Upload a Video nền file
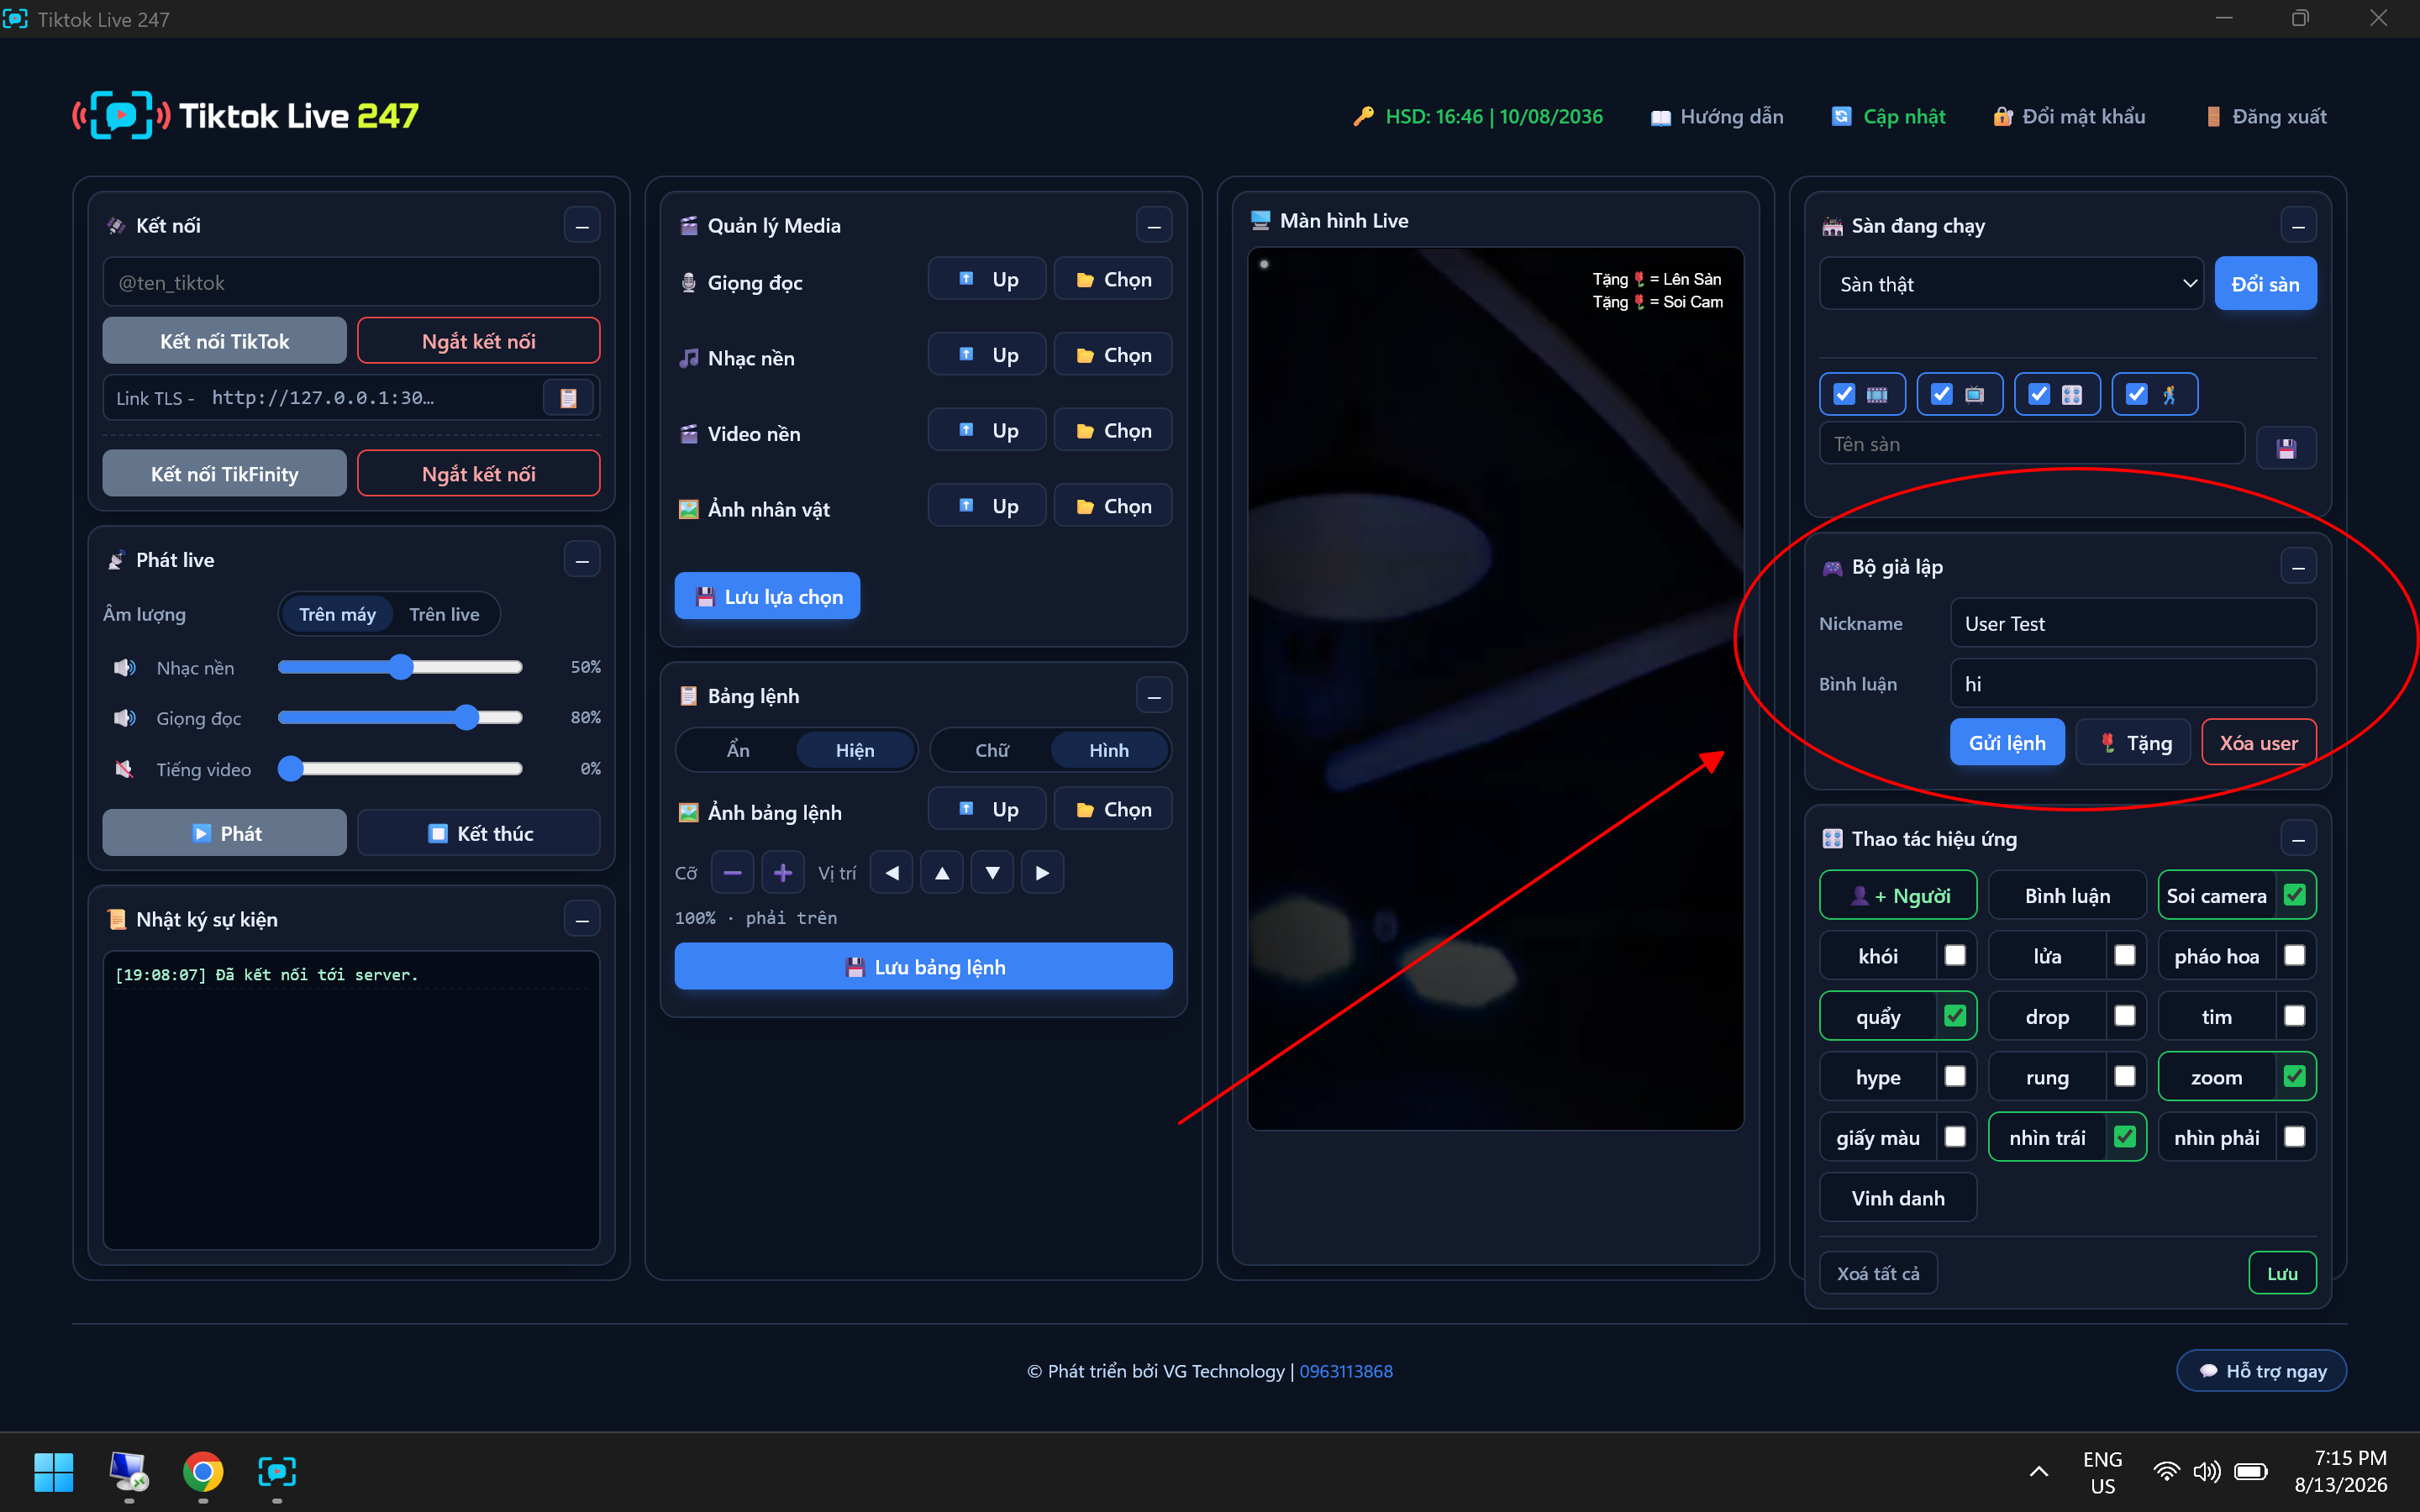 987,430
